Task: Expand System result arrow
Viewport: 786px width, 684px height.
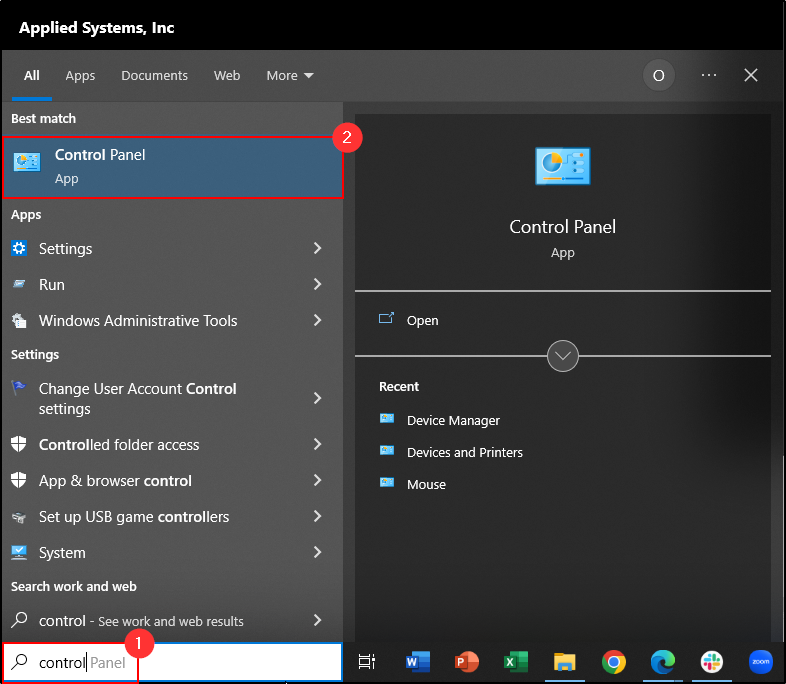Action: [317, 552]
